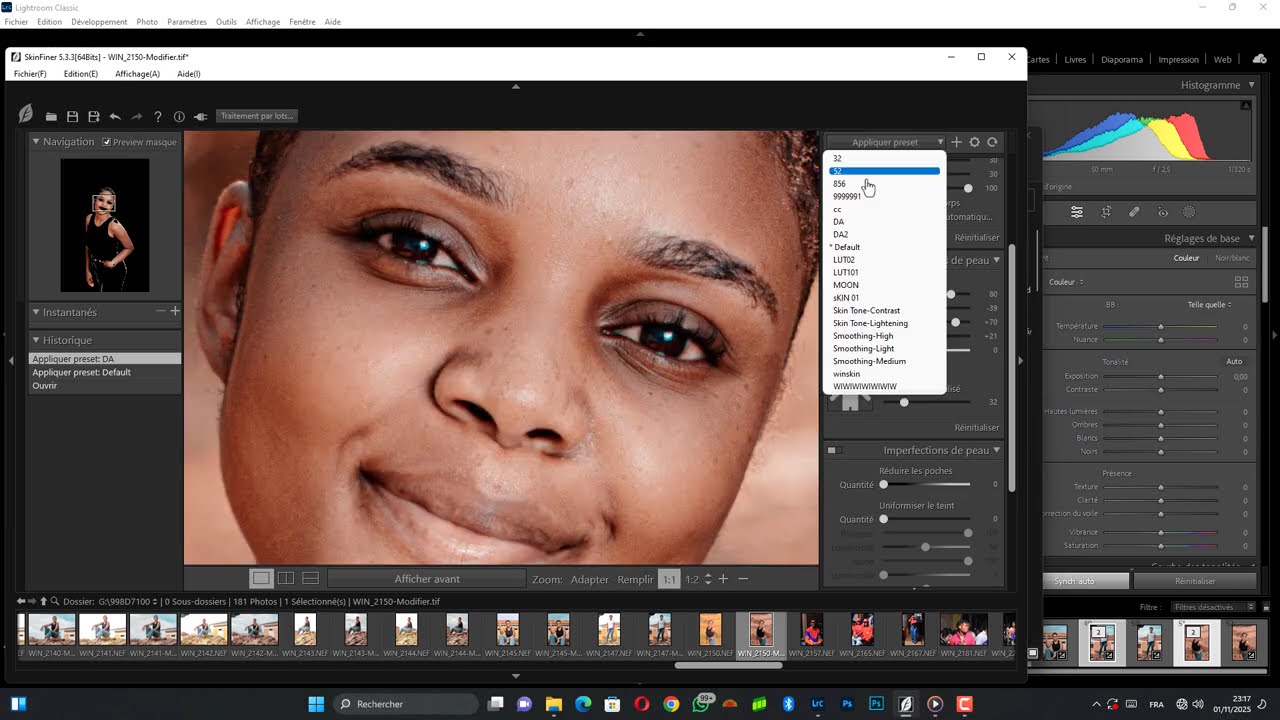Collapse the Instantanés panel
This screenshot has width=1280, height=720.
tap(36, 312)
